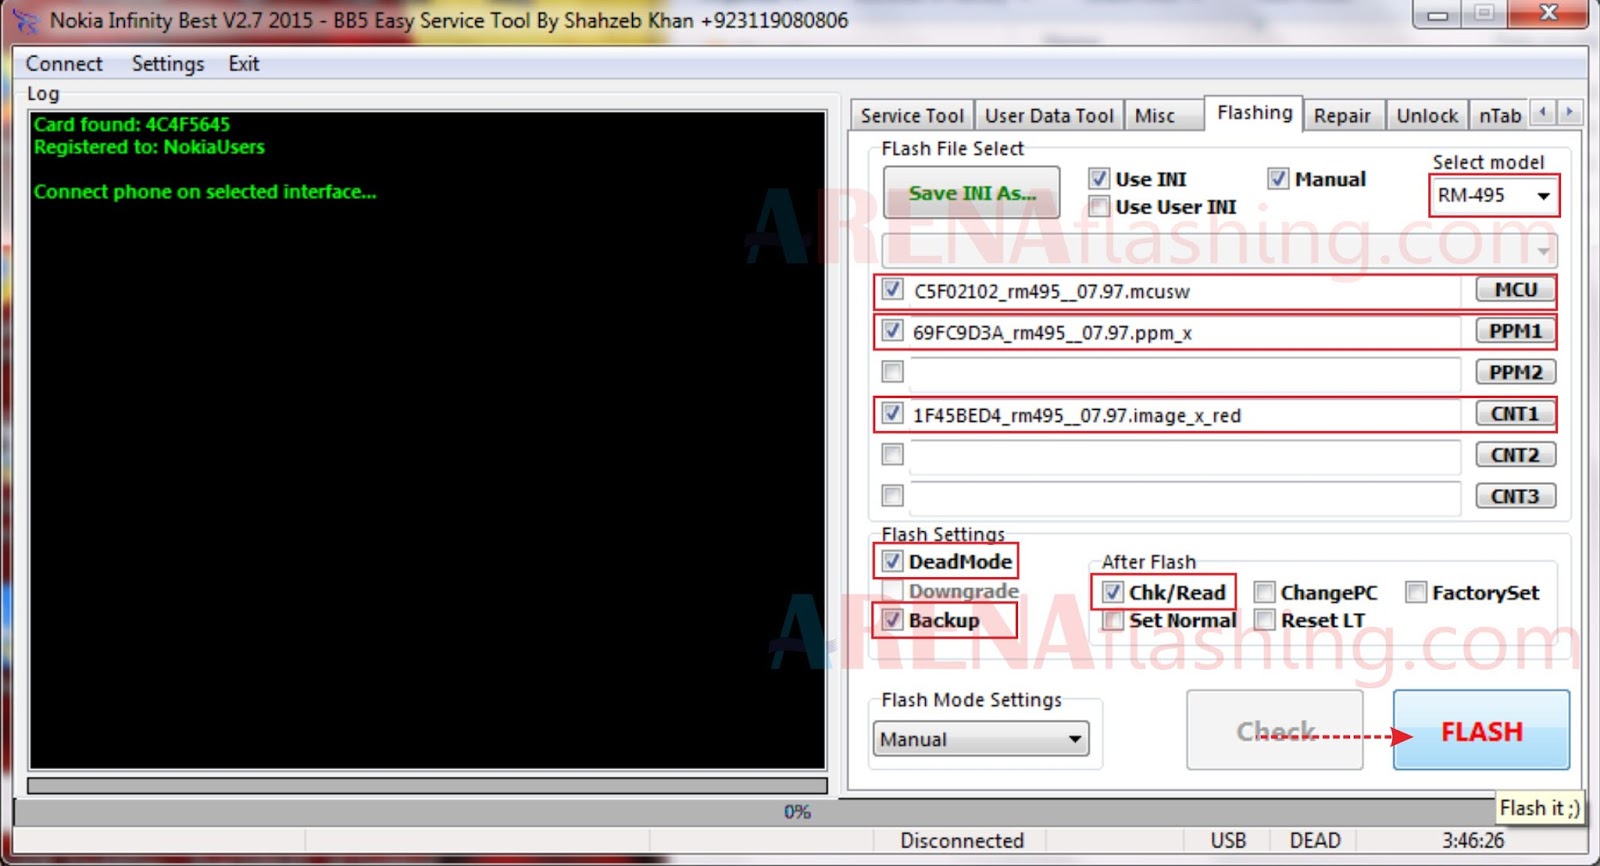
Task: Enable the CNT2 file checkbox
Action: [x=892, y=455]
